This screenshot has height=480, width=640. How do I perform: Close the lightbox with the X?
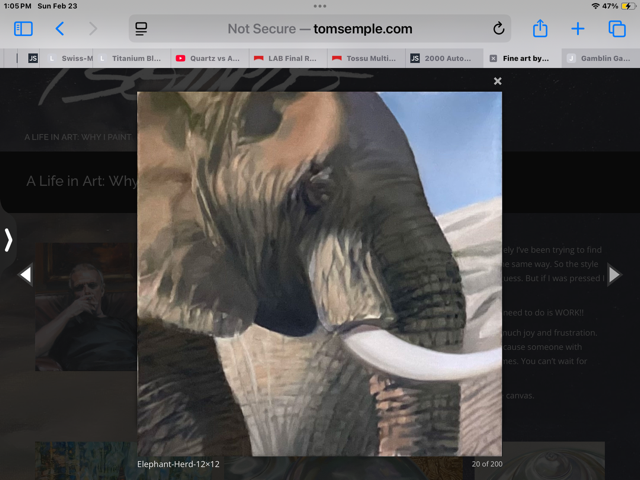pyautogui.click(x=497, y=81)
